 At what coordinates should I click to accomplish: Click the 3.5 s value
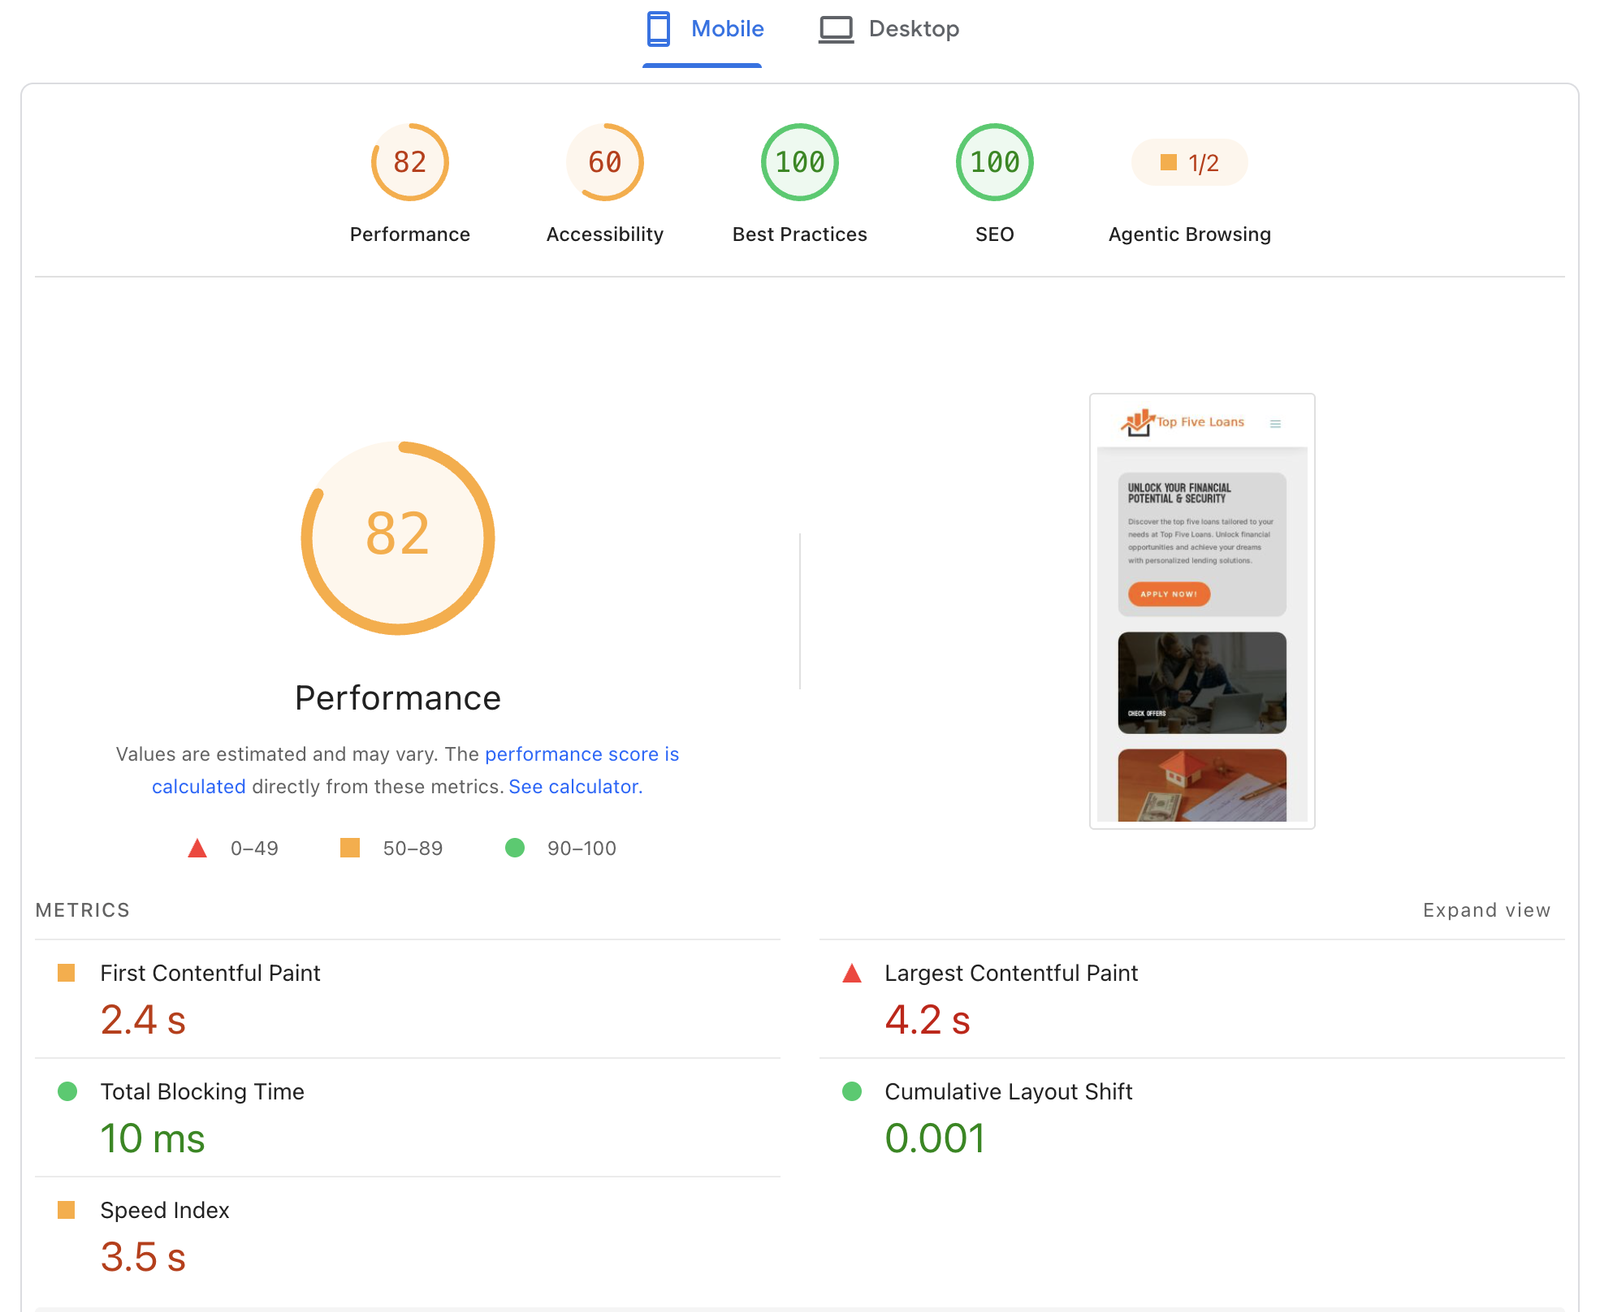click(143, 1257)
